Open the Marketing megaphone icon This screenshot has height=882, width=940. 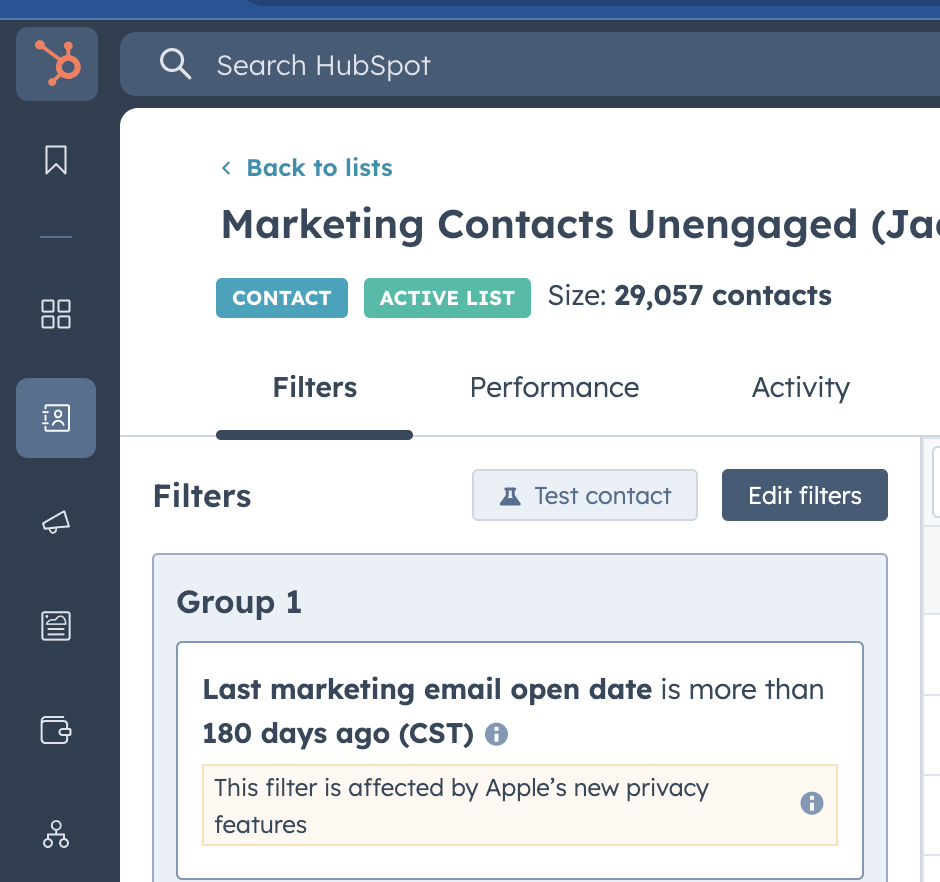[56, 522]
